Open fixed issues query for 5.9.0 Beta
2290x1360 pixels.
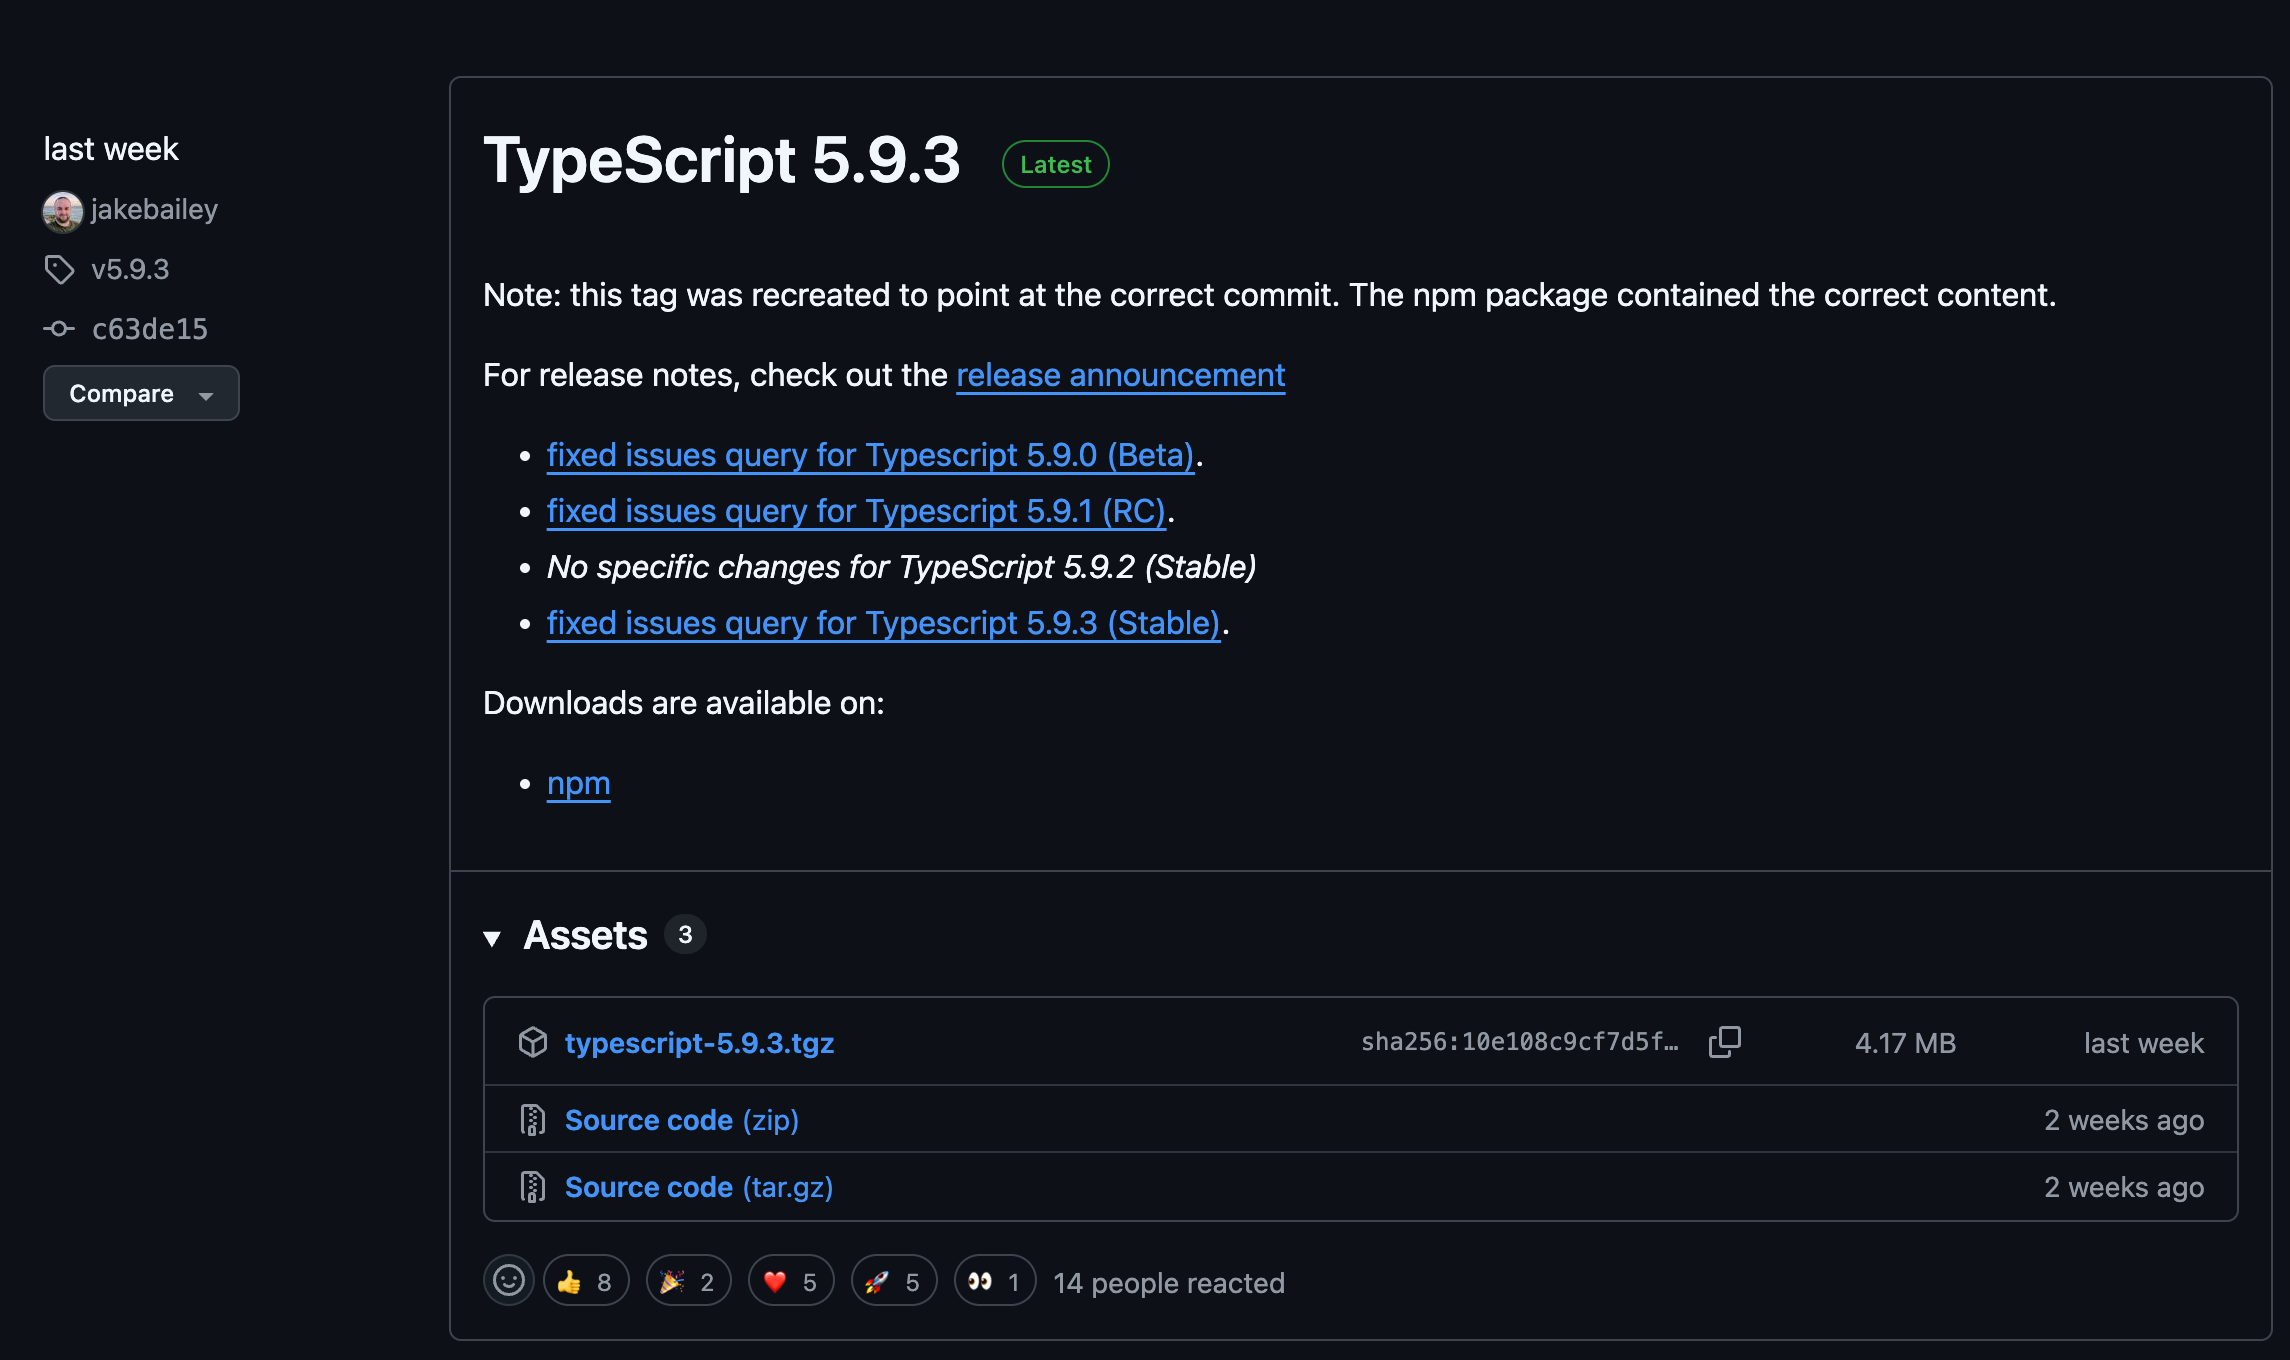pyautogui.click(x=870, y=455)
